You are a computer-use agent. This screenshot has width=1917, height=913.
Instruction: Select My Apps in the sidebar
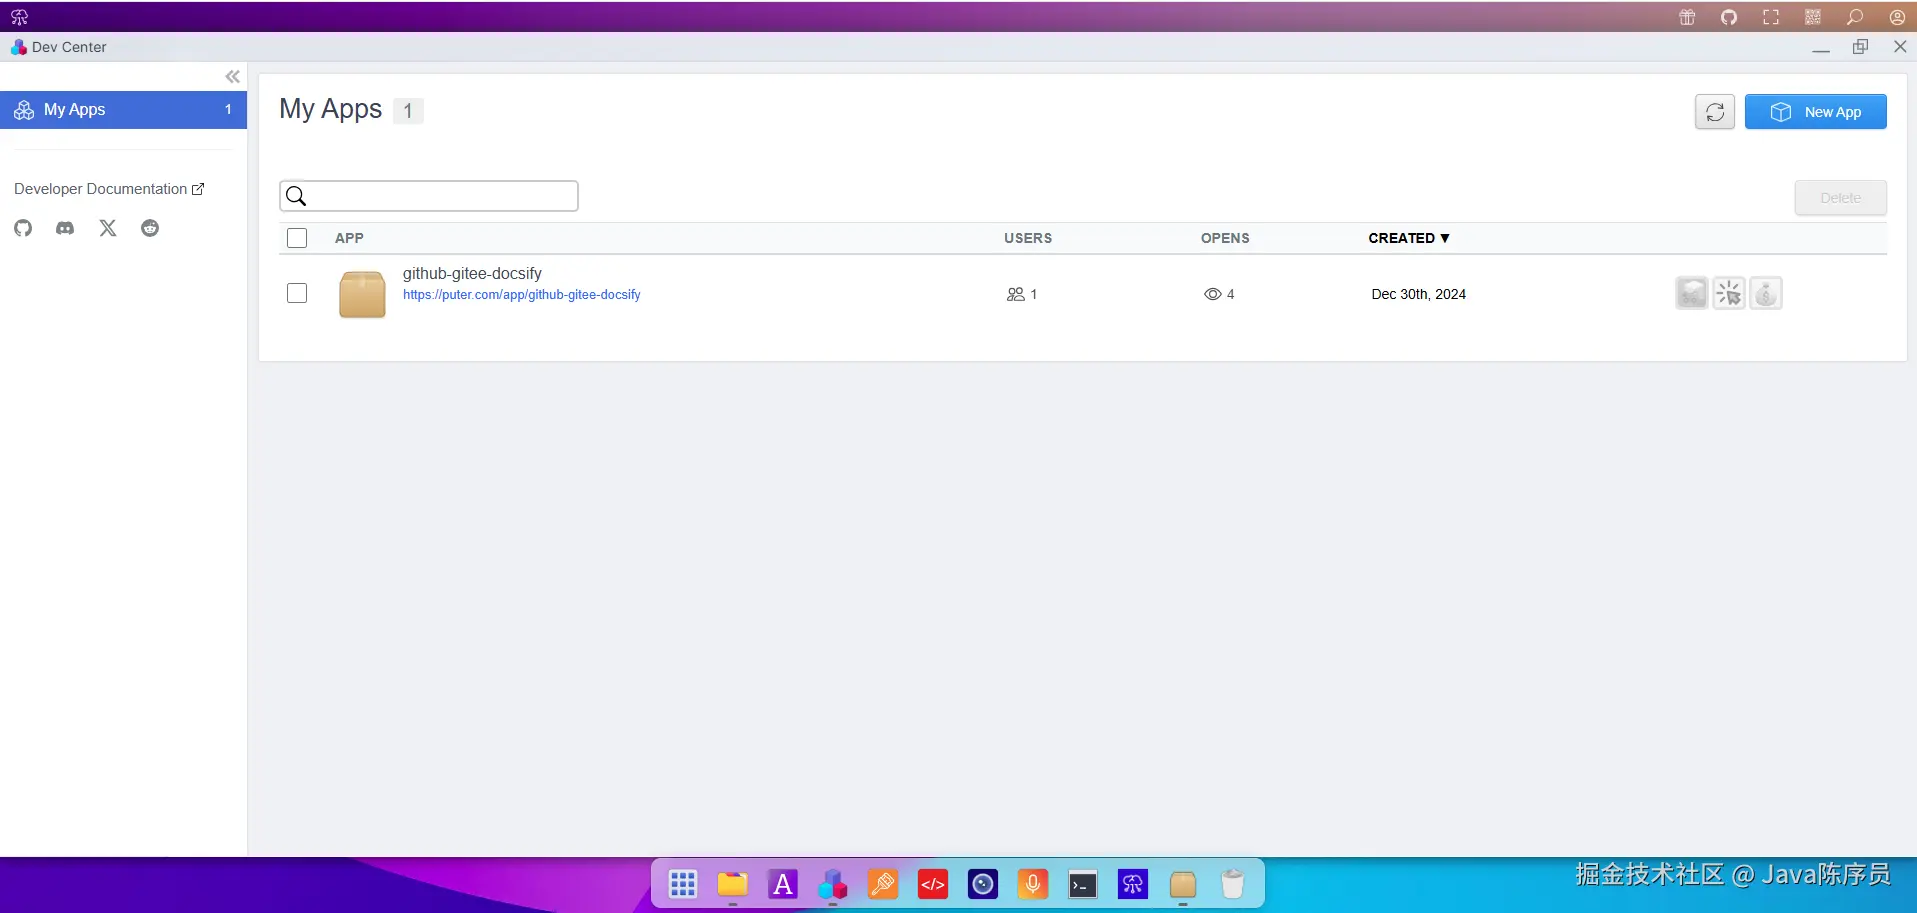pyautogui.click(x=123, y=110)
